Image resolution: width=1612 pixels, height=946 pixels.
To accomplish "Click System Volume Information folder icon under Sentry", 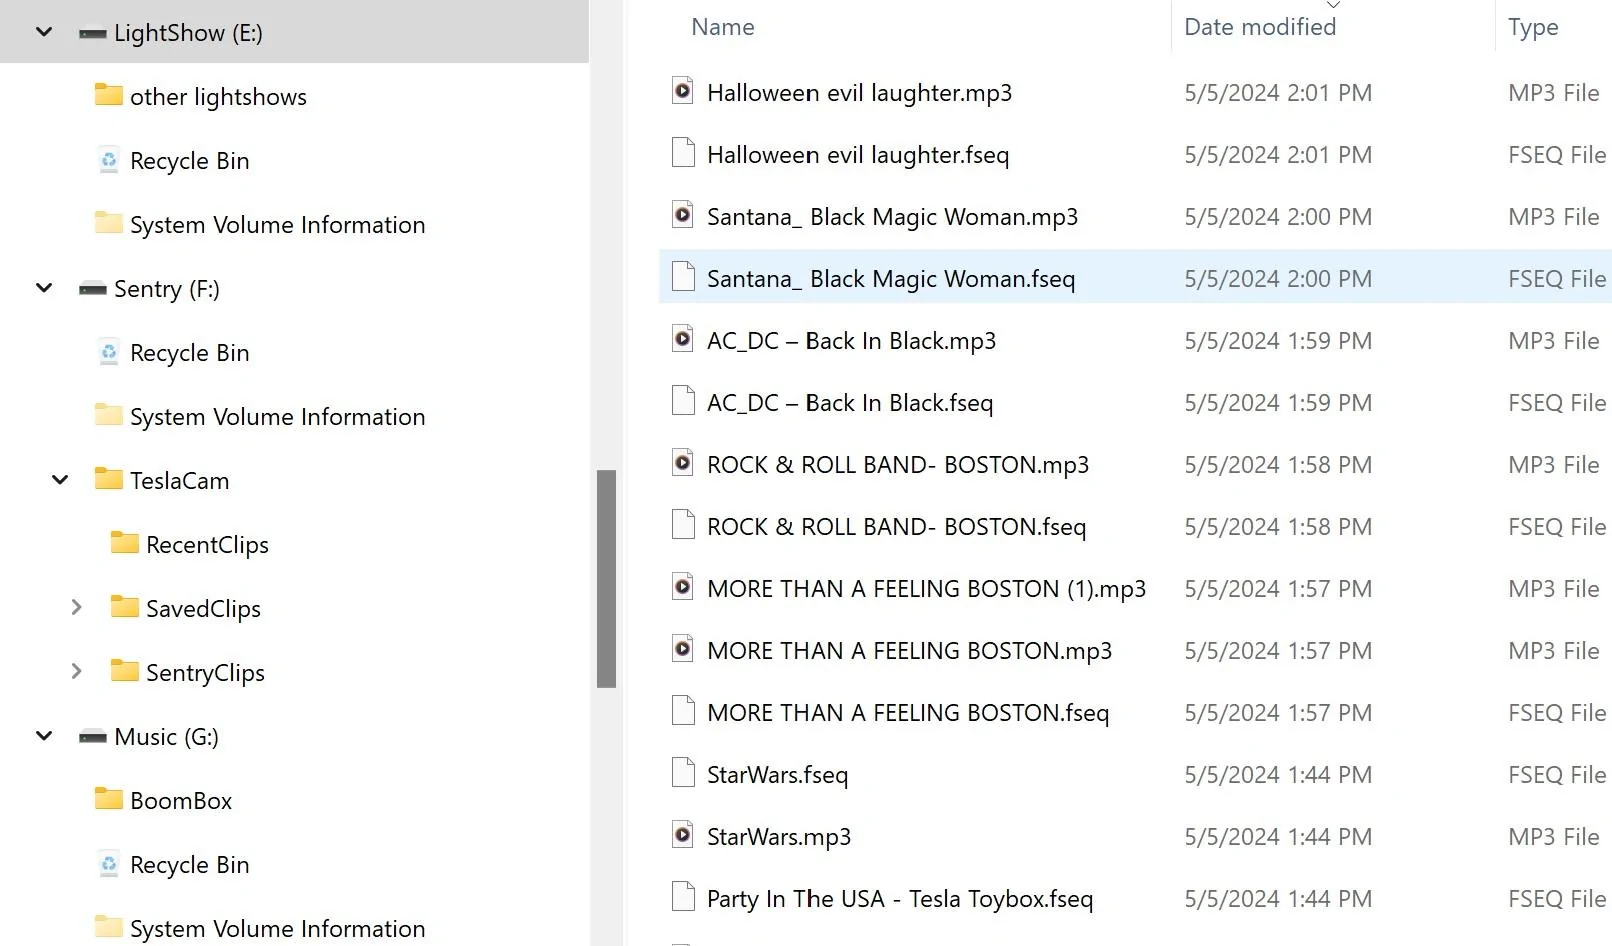I will point(109,415).
